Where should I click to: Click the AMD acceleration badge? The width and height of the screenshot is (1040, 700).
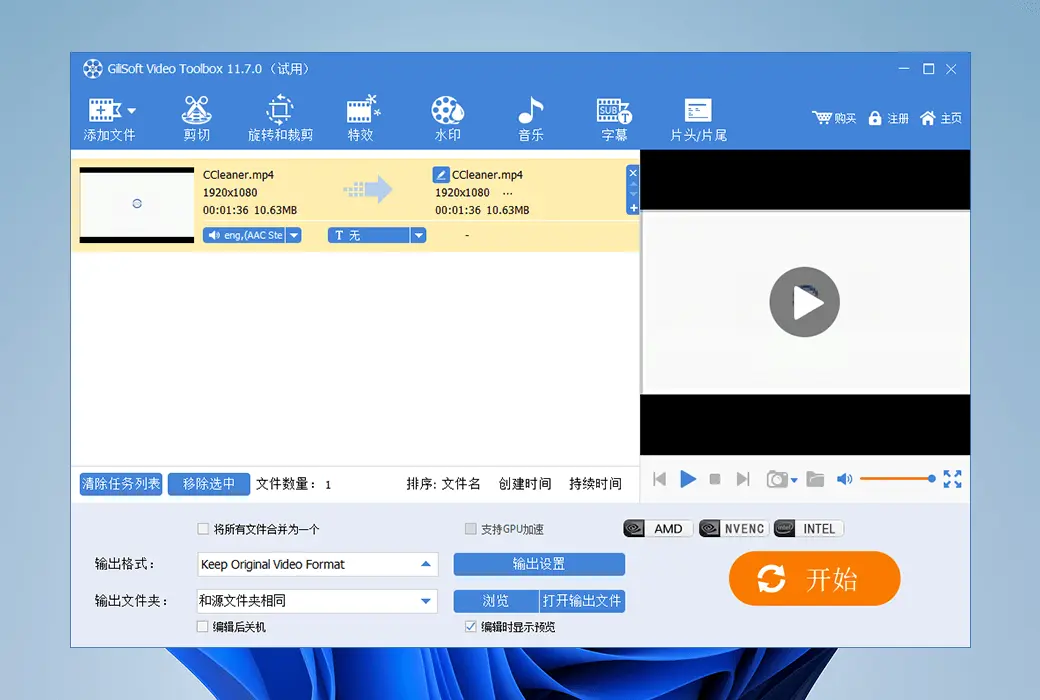pos(658,529)
